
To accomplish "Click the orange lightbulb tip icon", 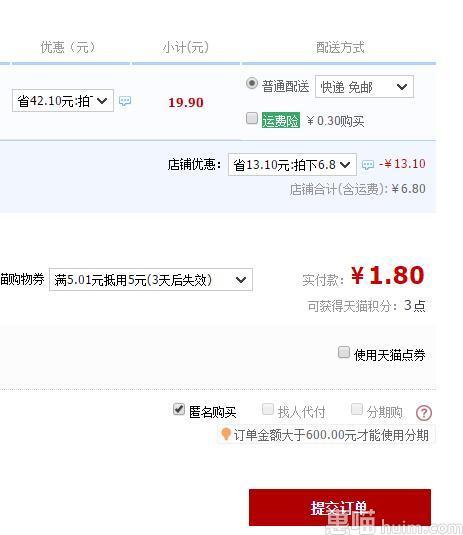I will [225, 434].
